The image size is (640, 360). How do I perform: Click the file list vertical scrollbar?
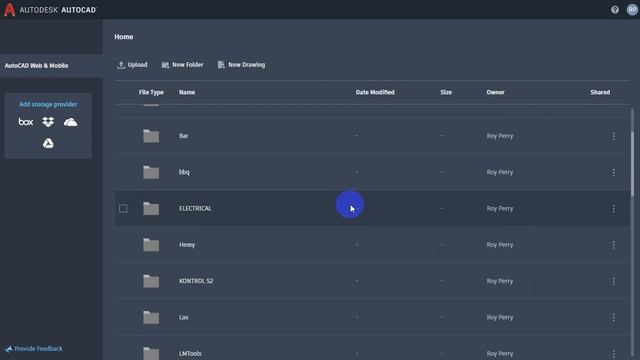(633, 163)
